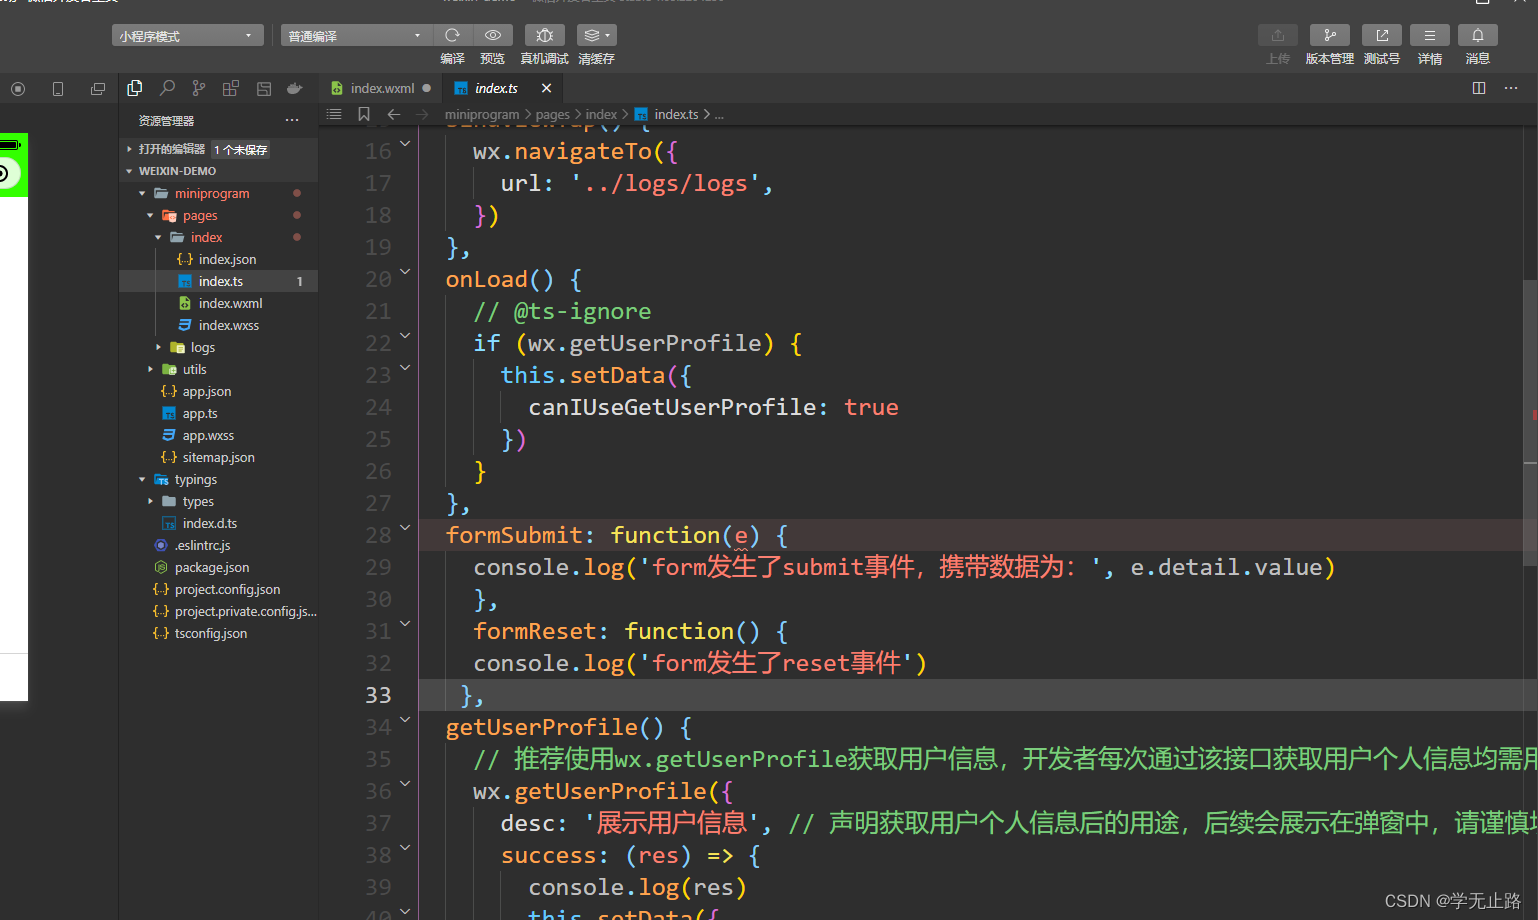Expand the 打开的编辑器 section
The image size is (1538, 920).
coord(129,149)
